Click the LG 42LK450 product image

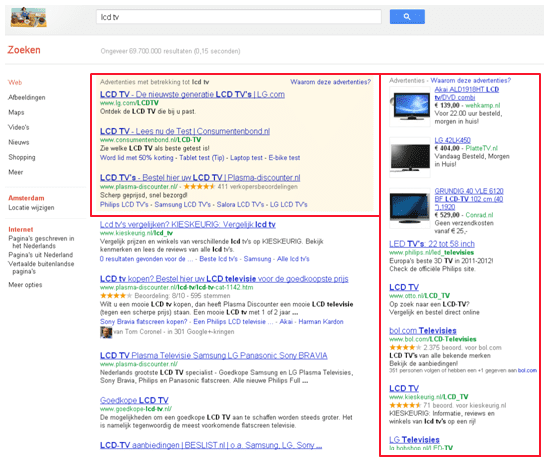pyautogui.click(x=410, y=157)
